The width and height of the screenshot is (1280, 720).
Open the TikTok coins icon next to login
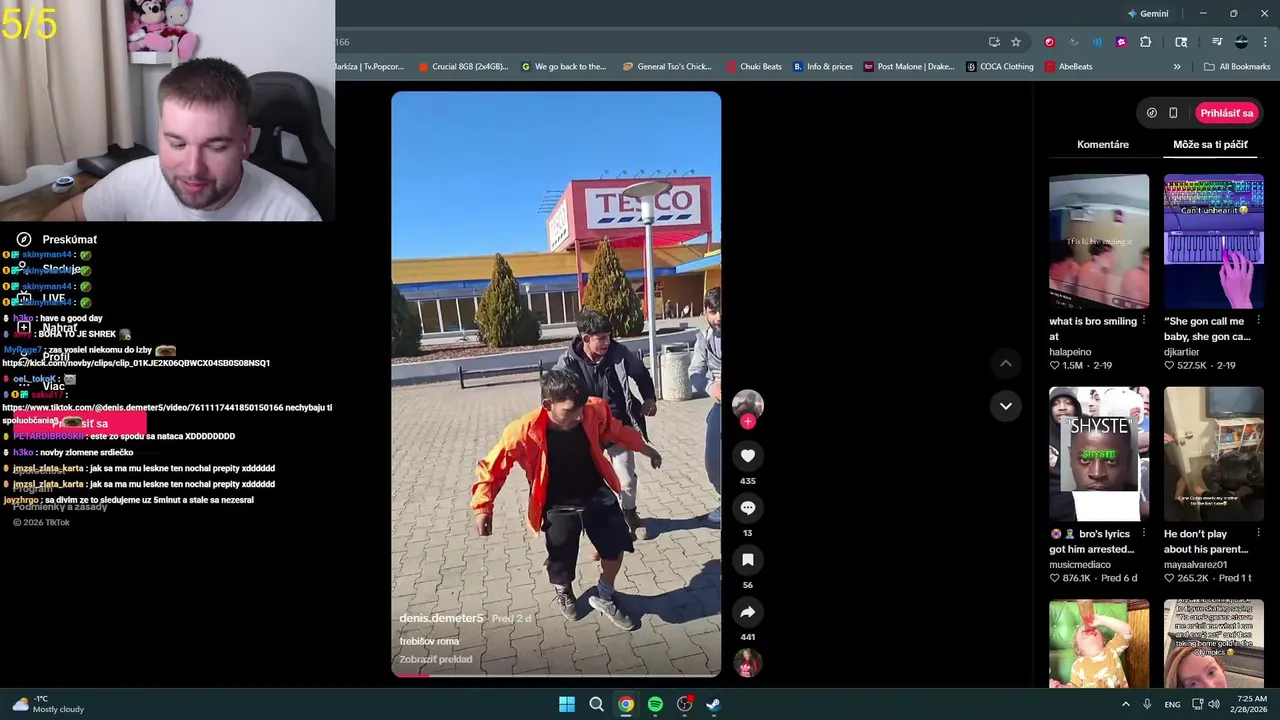[x=1152, y=113]
